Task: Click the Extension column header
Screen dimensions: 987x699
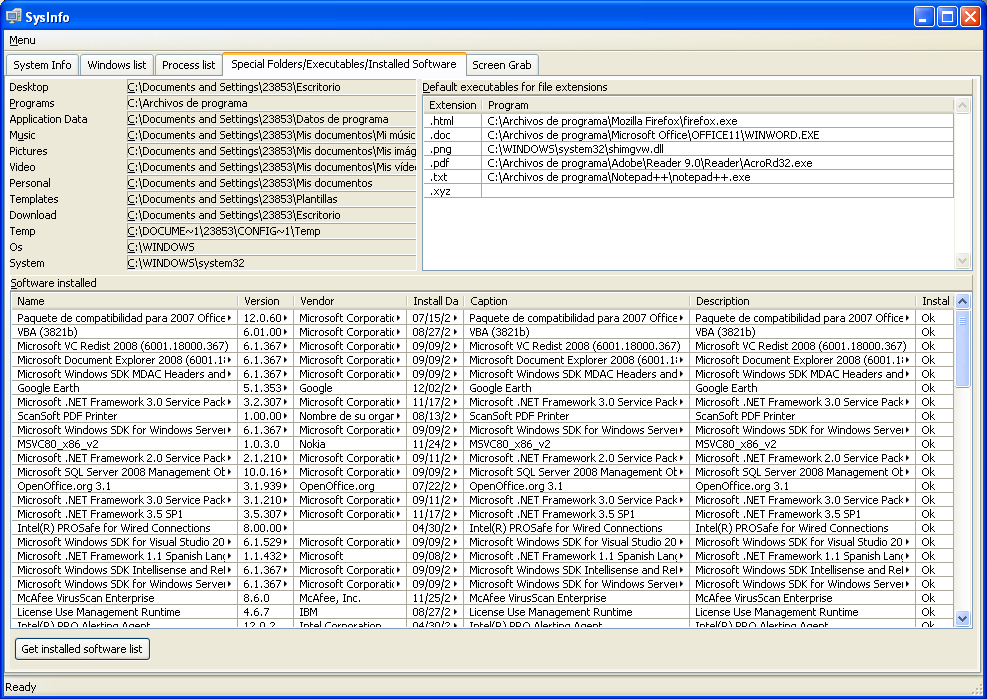Action: [x=453, y=105]
